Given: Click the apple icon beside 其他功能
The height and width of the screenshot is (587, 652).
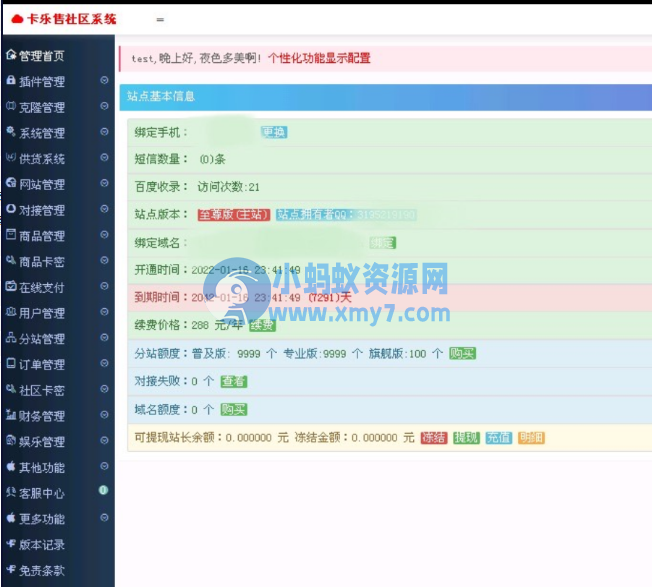Looking at the screenshot, I should tap(11, 466).
